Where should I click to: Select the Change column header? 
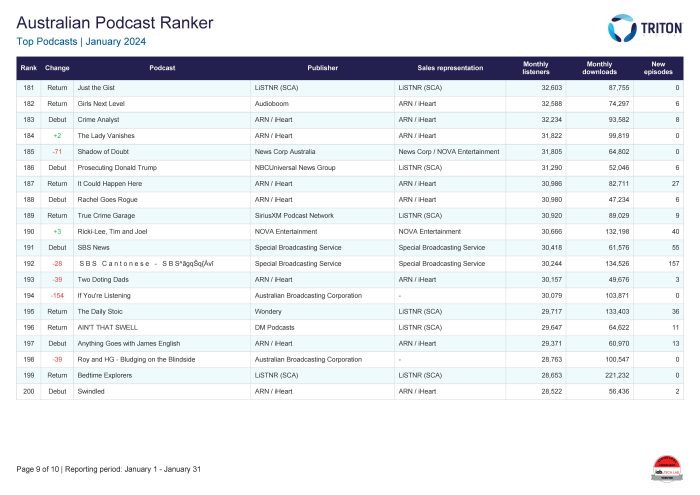57,68
